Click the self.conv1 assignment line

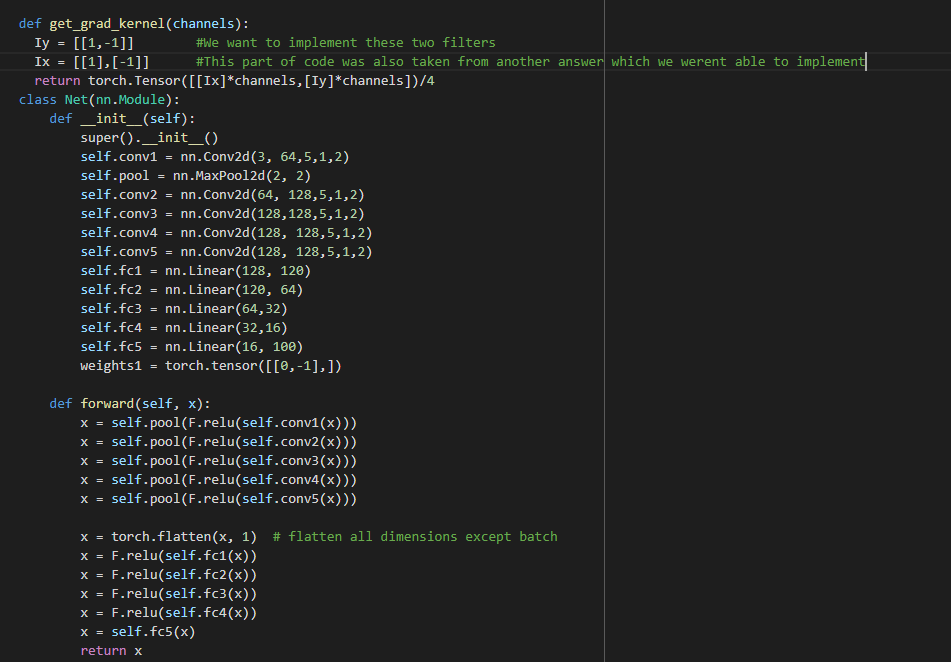(x=215, y=157)
